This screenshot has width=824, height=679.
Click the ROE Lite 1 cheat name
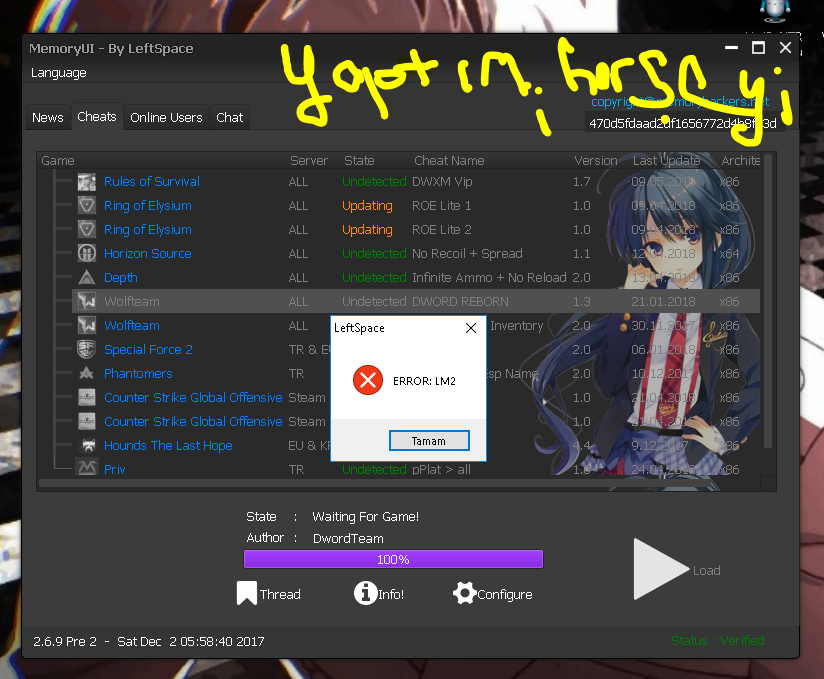[441, 205]
